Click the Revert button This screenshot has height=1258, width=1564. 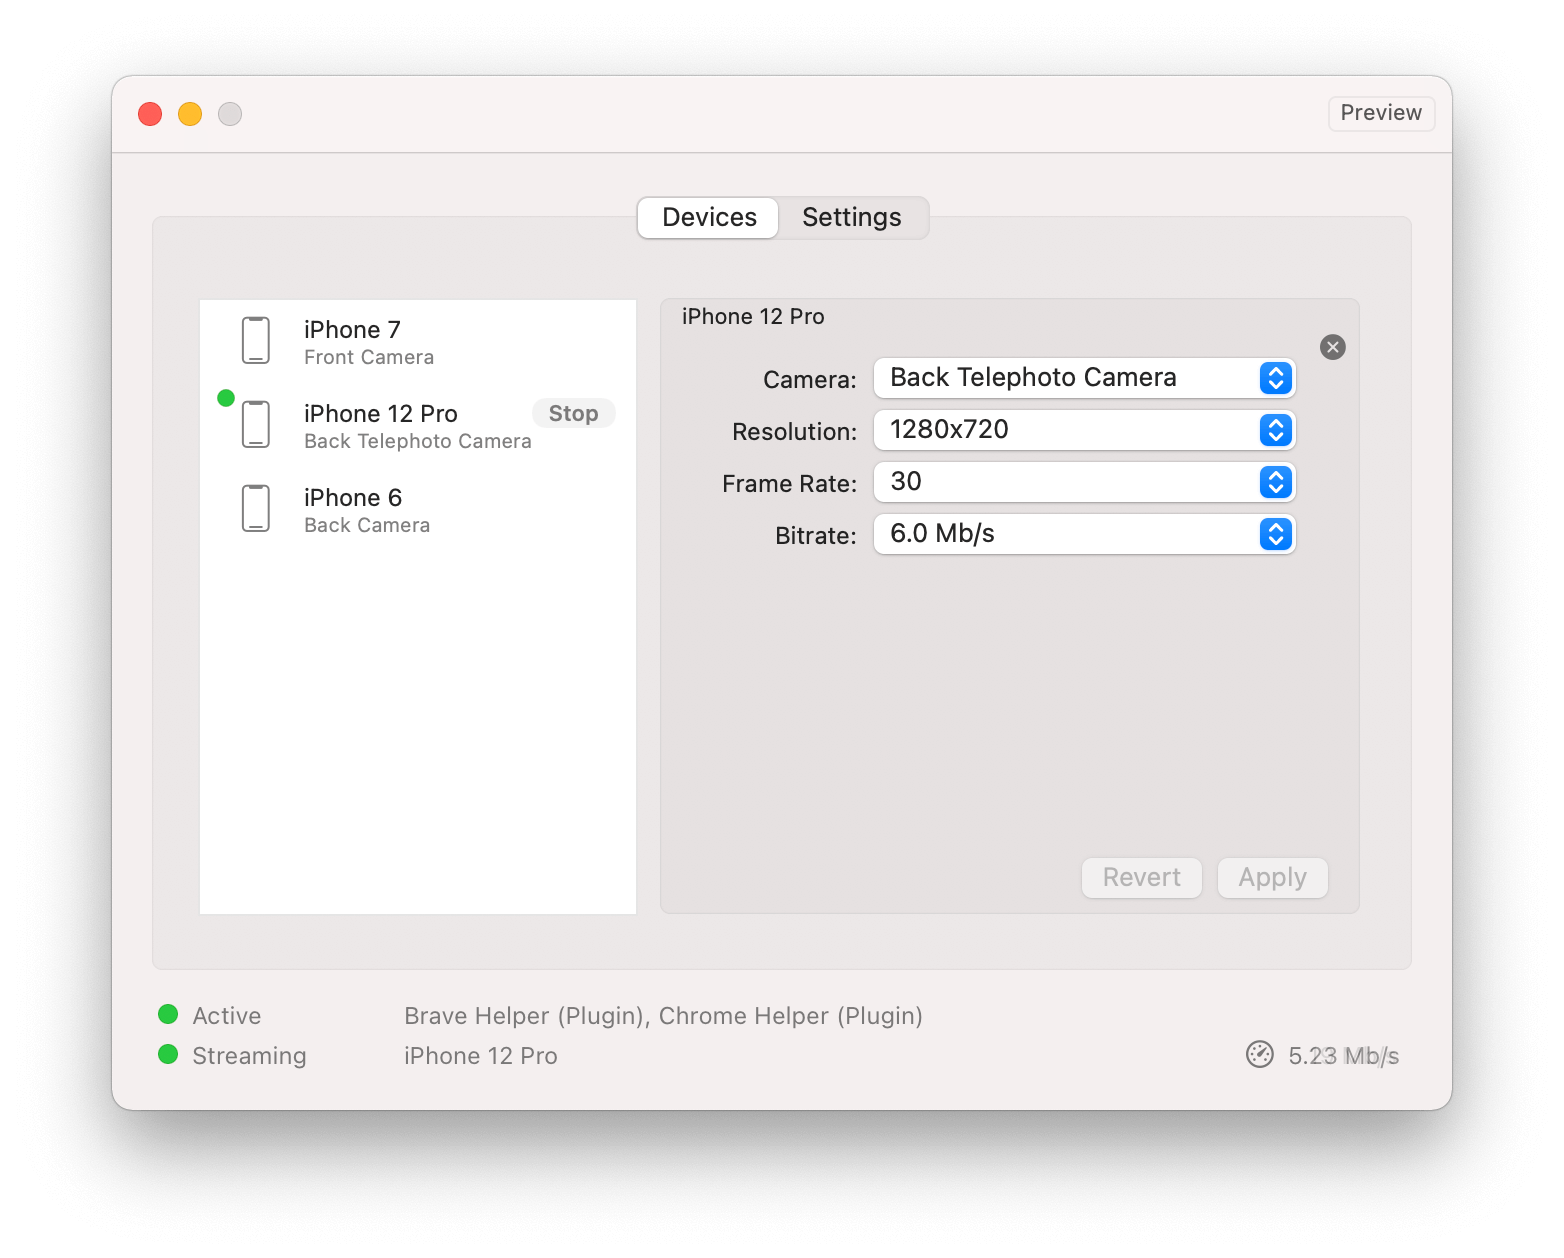tap(1141, 877)
